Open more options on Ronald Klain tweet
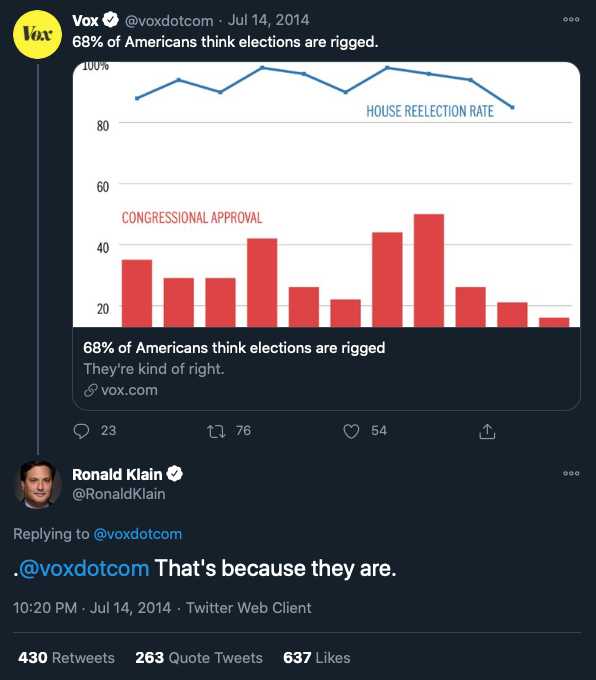Image resolution: width=596 pixels, height=680 pixels. point(571,473)
